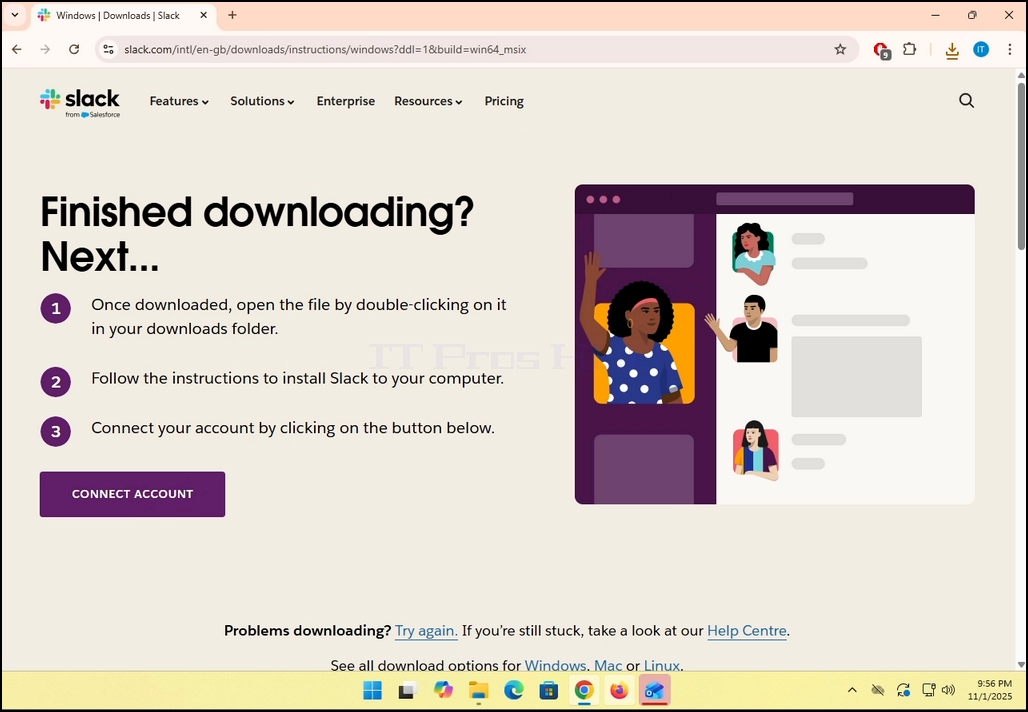Expand the Features menu
This screenshot has width=1028, height=712.
(179, 101)
